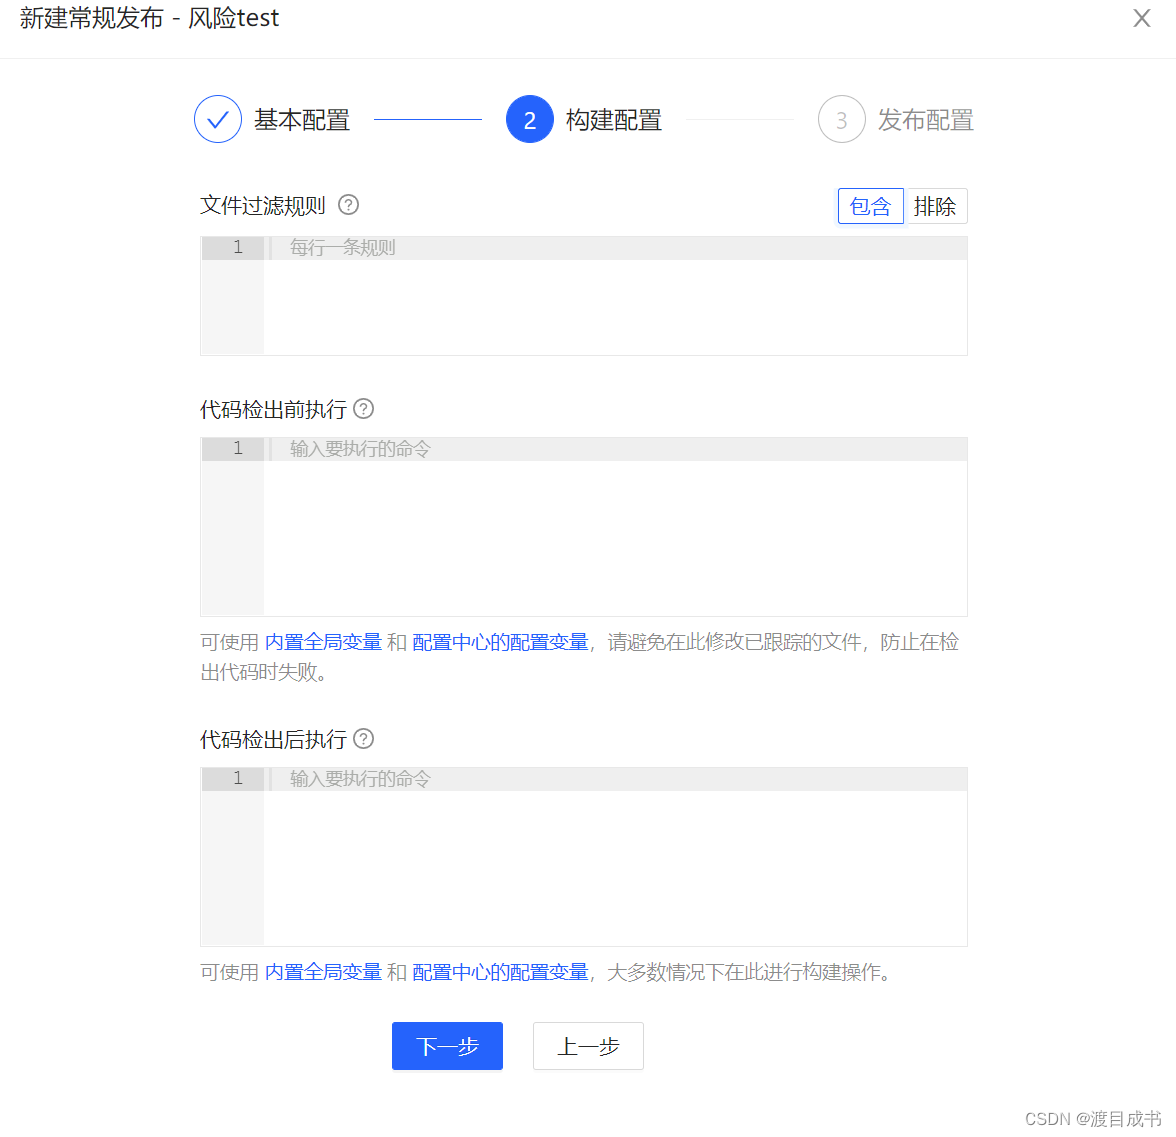The height and width of the screenshot is (1137, 1176).
Task: Jump to the 发布配置 step
Action: coord(925,119)
